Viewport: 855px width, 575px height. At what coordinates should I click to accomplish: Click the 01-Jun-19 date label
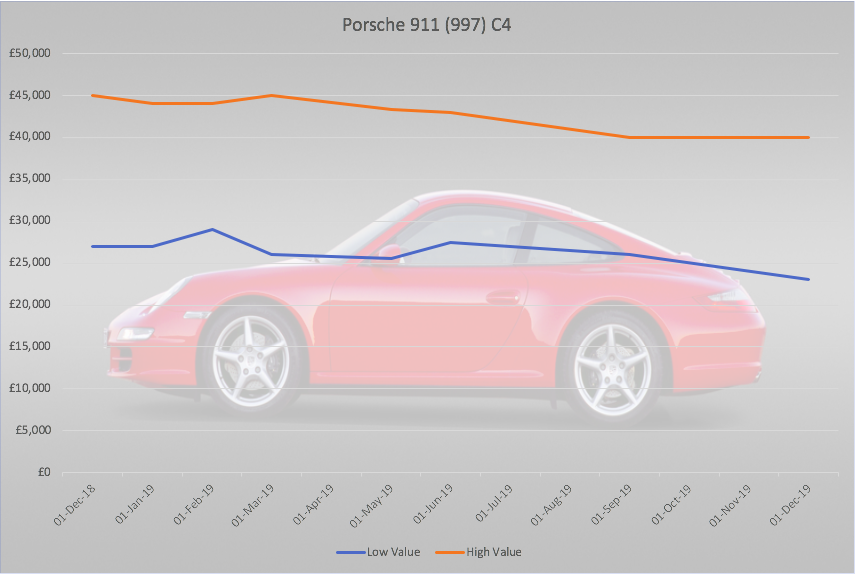(x=433, y=505)
